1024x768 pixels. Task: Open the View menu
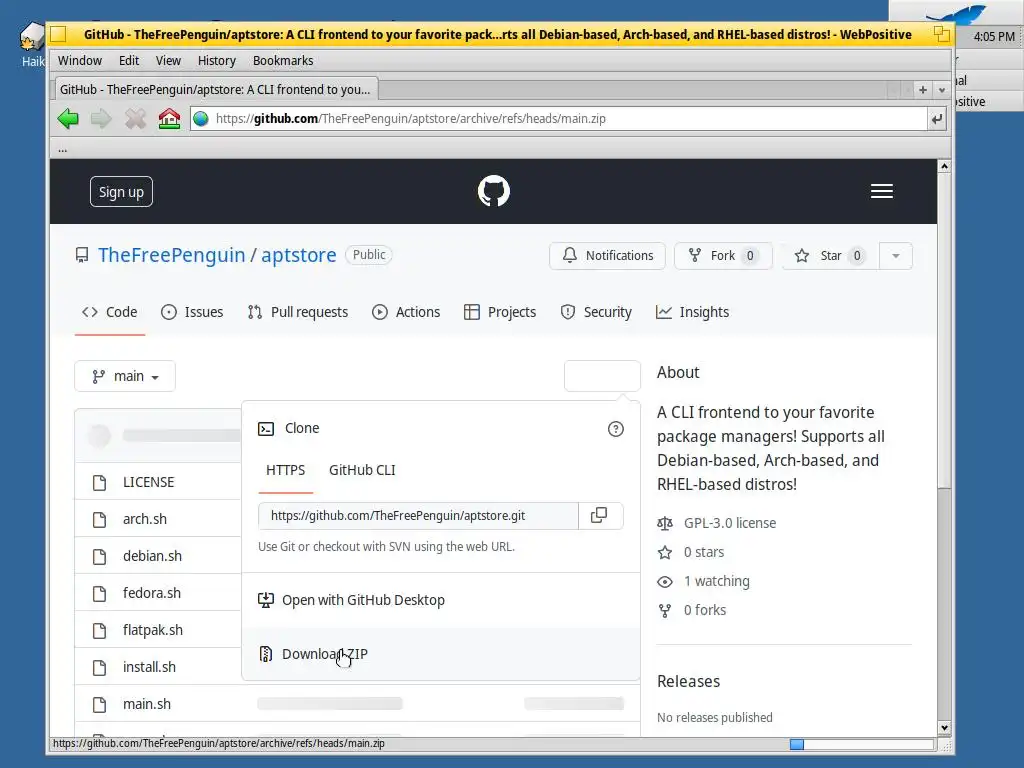(168, 61)
